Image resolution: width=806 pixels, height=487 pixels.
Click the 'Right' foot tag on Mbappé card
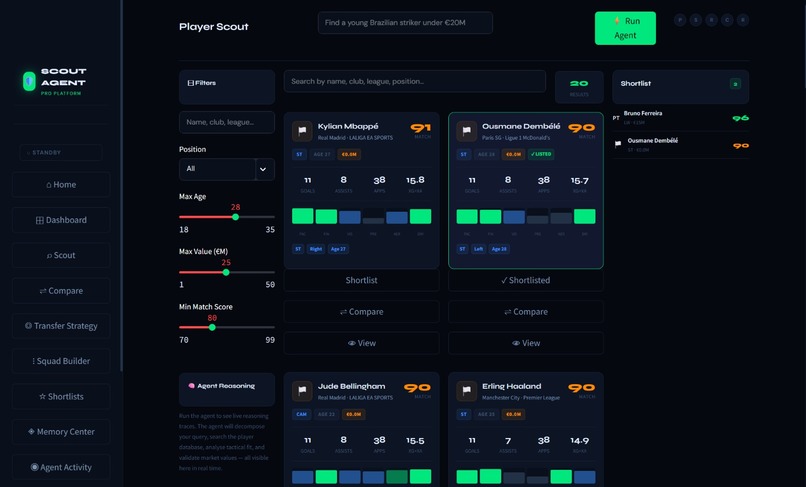tap(316, 249)
